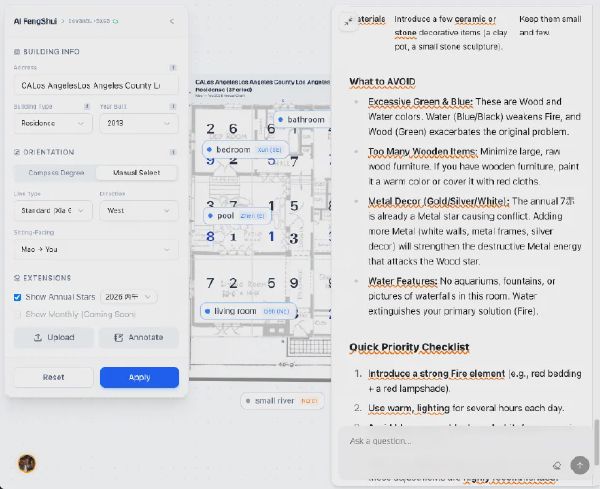This screenshot has width=600, height=489.
Task: Click 'Excessive Green & Blue:' text
Action: tap(421, 102)
